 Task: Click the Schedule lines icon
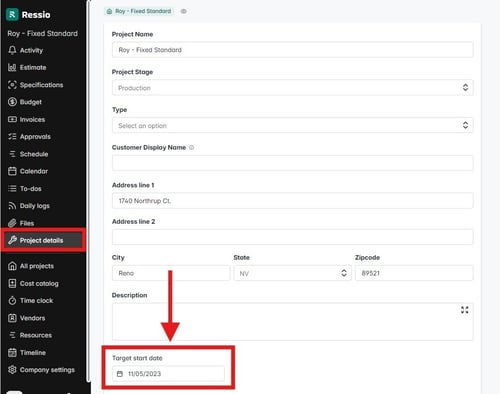(x=12, y=154)
